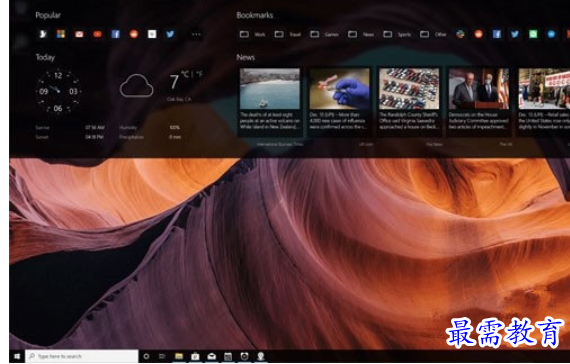Open the White Island volcano news thumbnail
Image resolution: width=570 pixels, height=364 pixels.
(x=270, y=88)
